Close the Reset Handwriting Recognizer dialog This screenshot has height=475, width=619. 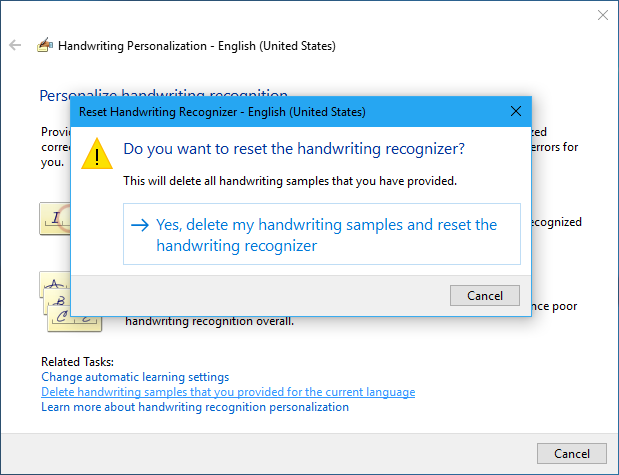click(516, 111)
